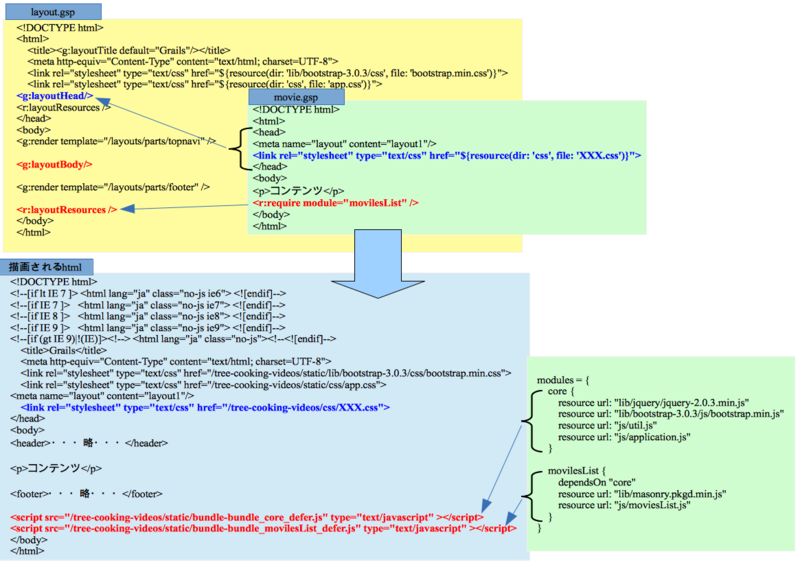Image resolution: width=800 pixels, height=563 pixels.
Task: Click the "if (gt IE 9)" comment line
Action: coord(173,339)
